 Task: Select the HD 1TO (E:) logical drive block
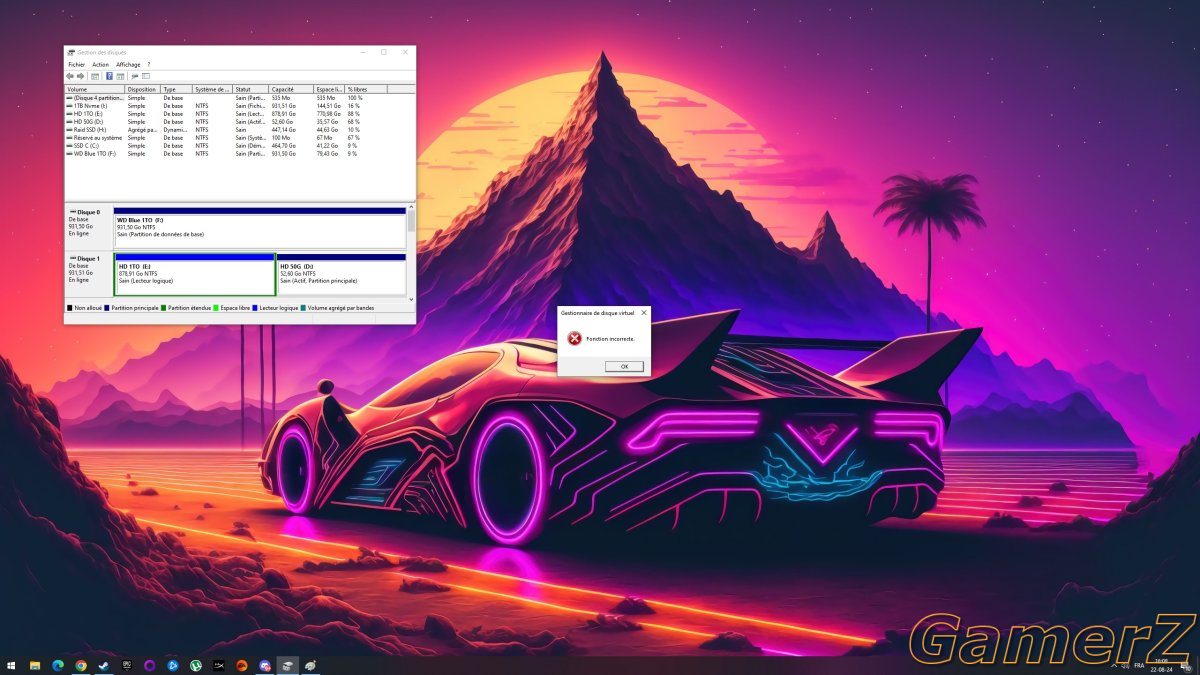point(195,275)
